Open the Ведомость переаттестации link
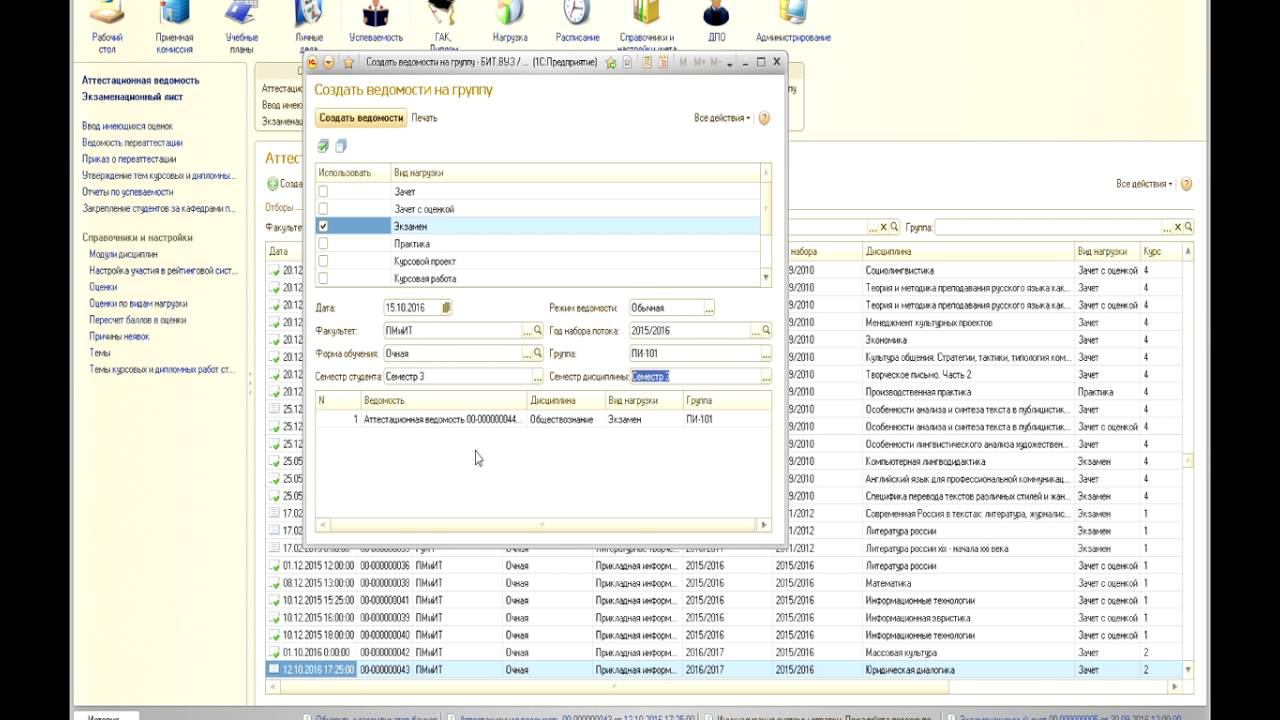 pyautogui.click(x=132, y=143)
